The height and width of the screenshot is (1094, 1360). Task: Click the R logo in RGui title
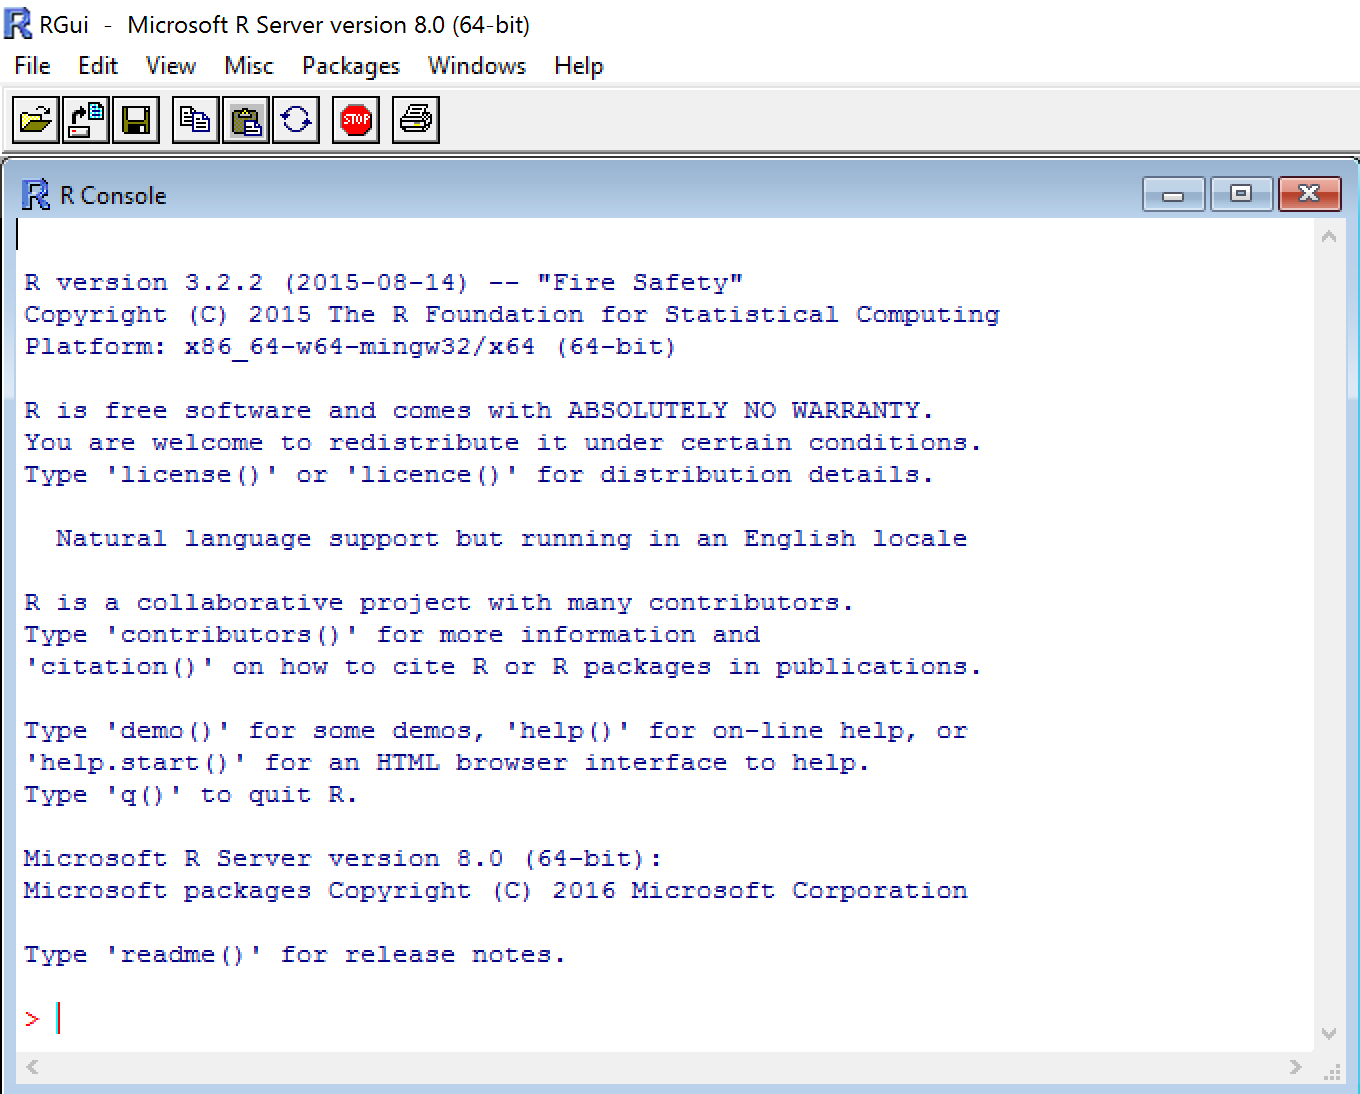18,23
